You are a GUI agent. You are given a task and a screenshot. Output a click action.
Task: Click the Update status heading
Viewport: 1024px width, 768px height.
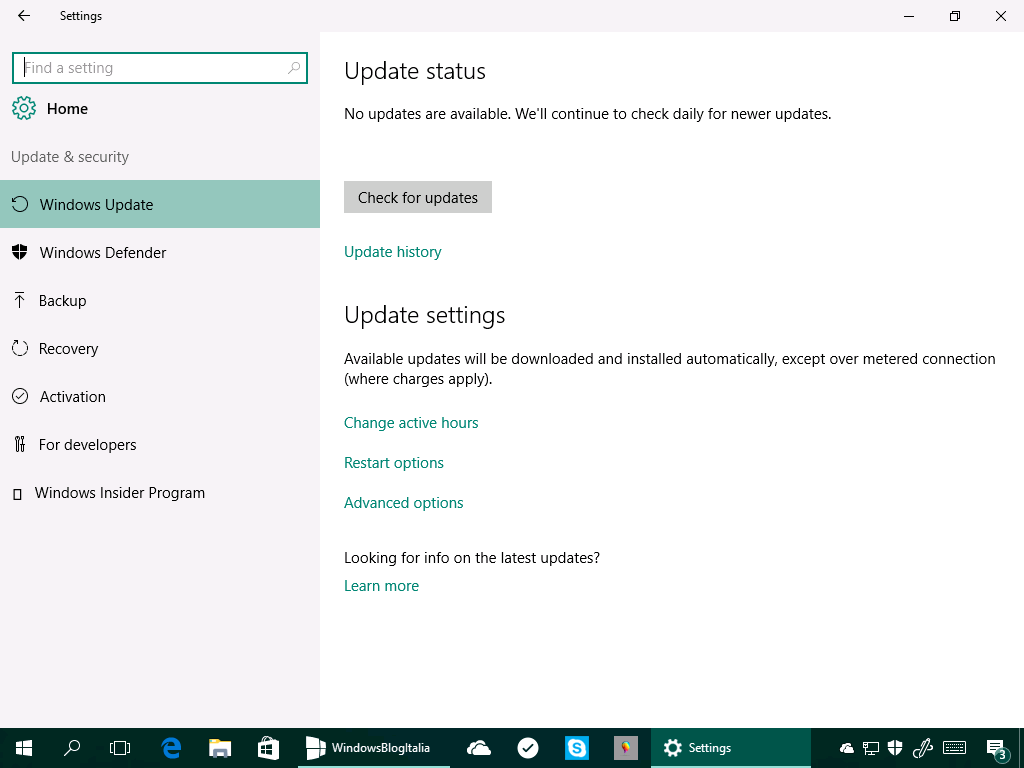click(415, 71)
